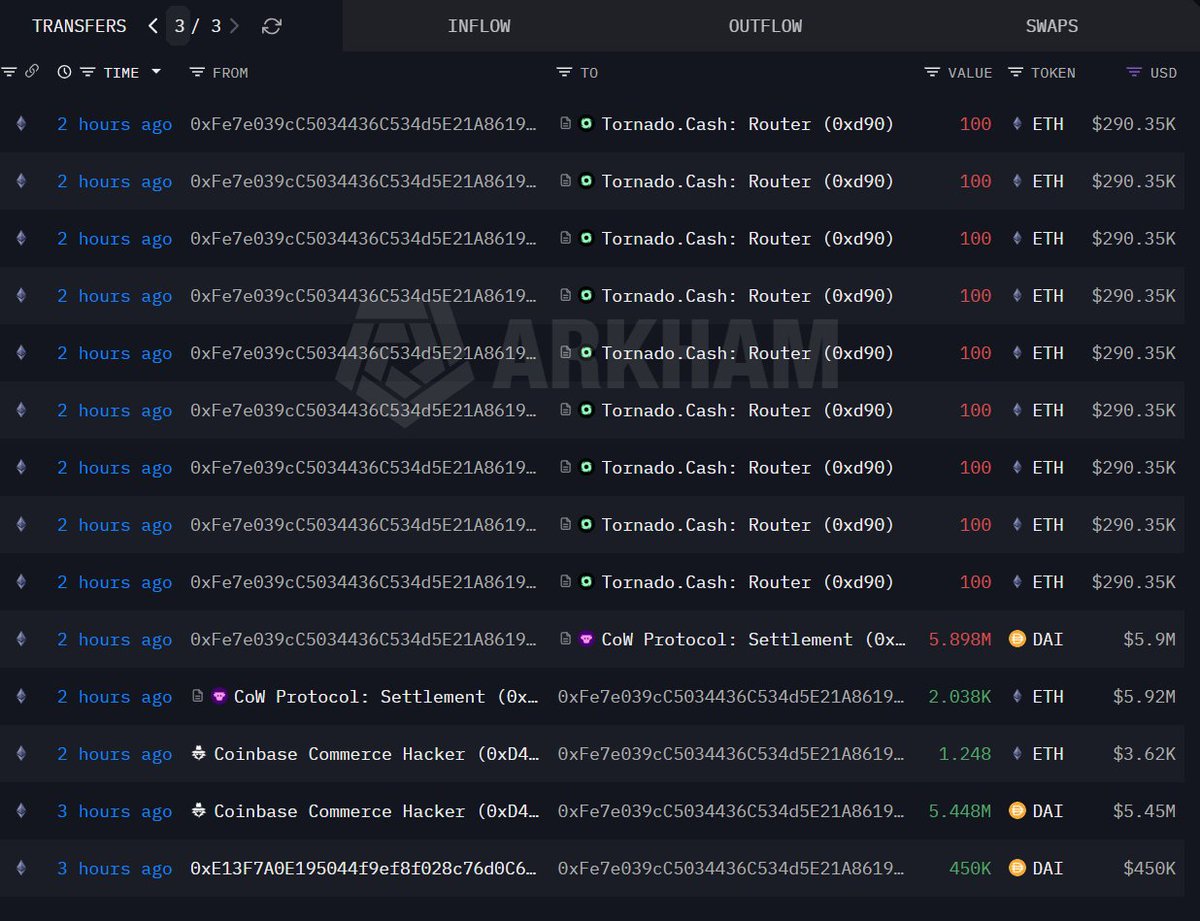Click the $450K USD amount
The width and height of the screenshot is (1200, 921).
(1149, 868)
